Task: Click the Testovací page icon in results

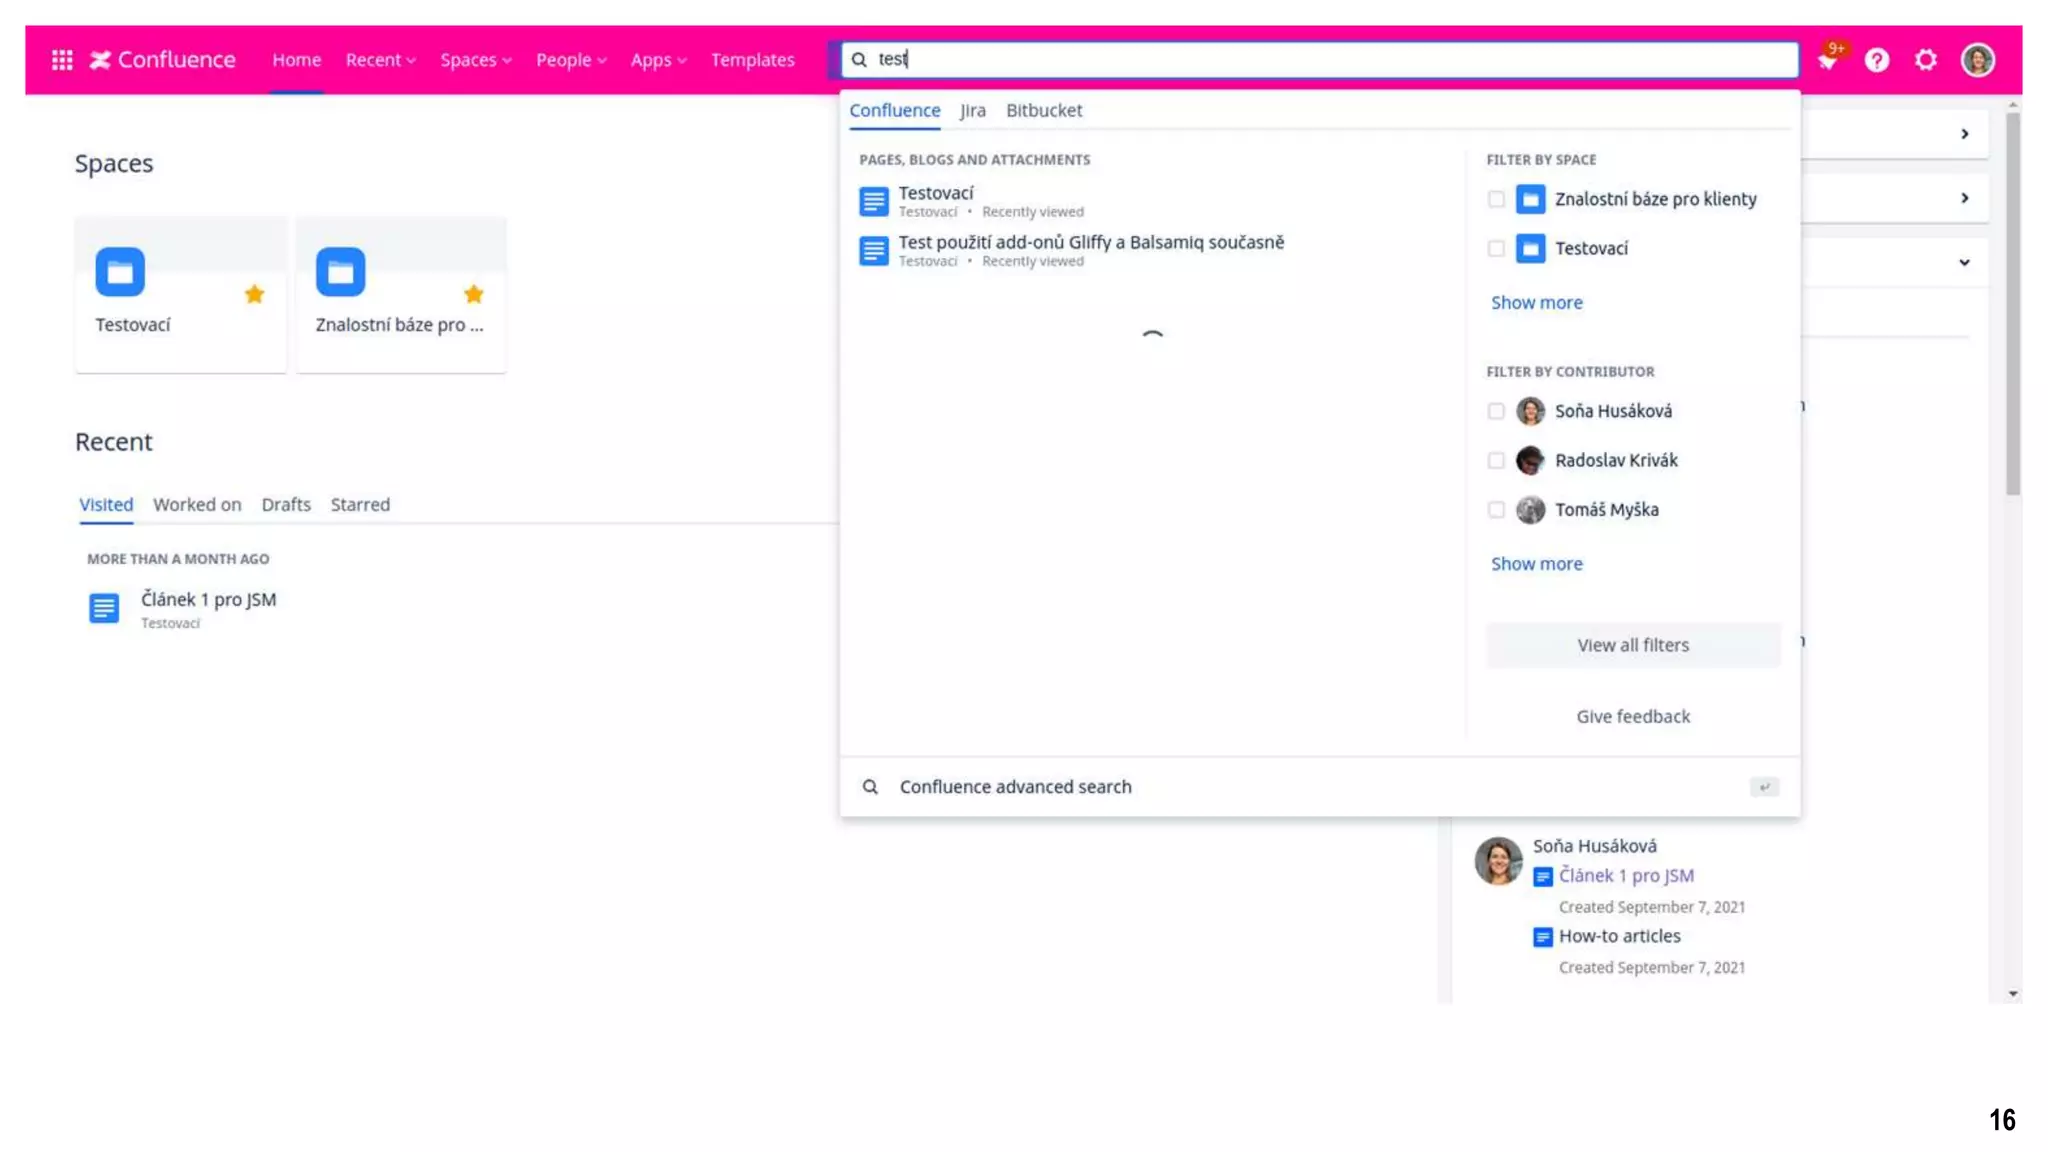Action: click(873, 201)
